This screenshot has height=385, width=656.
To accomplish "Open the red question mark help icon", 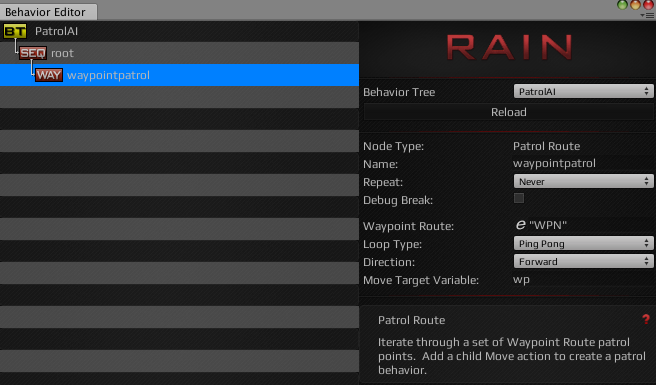I will (646, 320).
